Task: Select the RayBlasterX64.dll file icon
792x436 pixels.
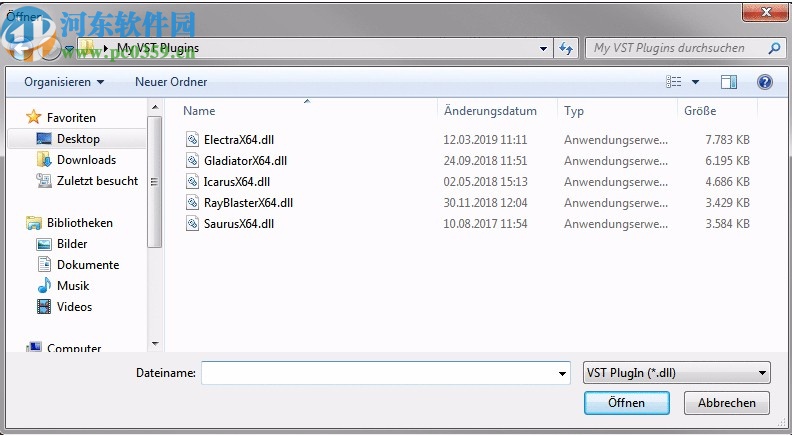Action: pos(192,203)
